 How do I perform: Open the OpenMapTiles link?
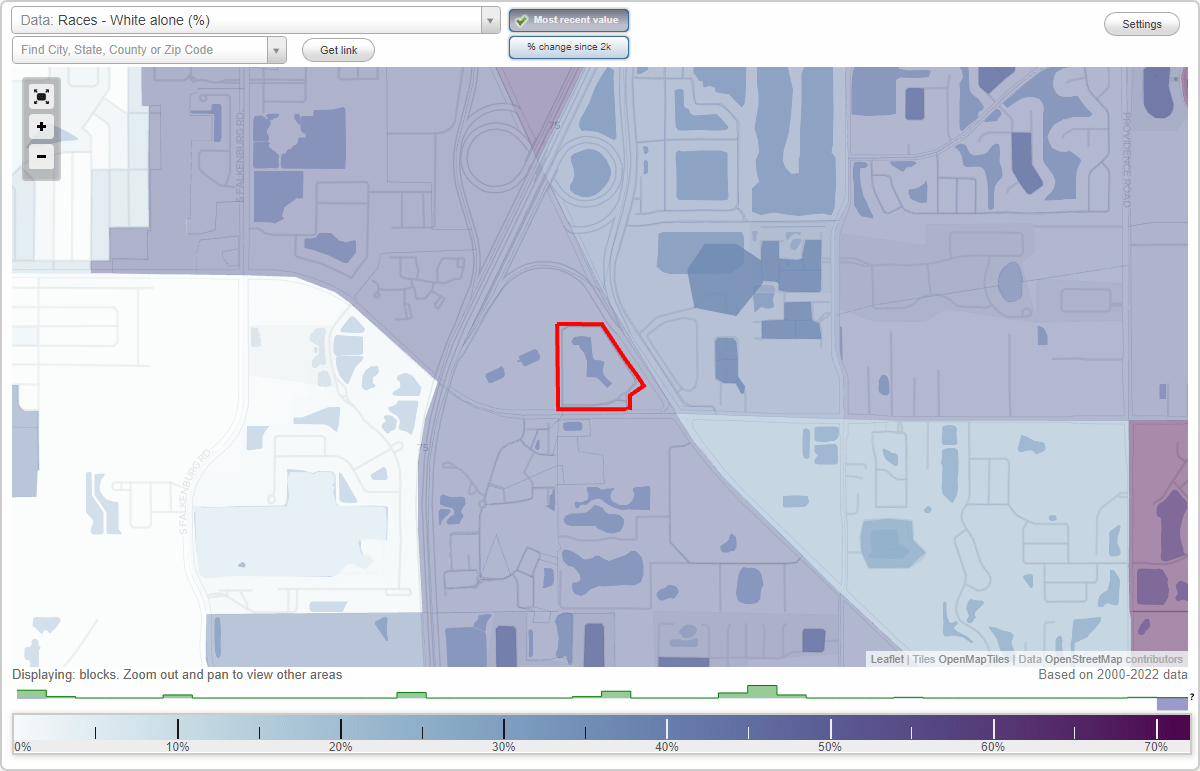(x=974, y=659)
